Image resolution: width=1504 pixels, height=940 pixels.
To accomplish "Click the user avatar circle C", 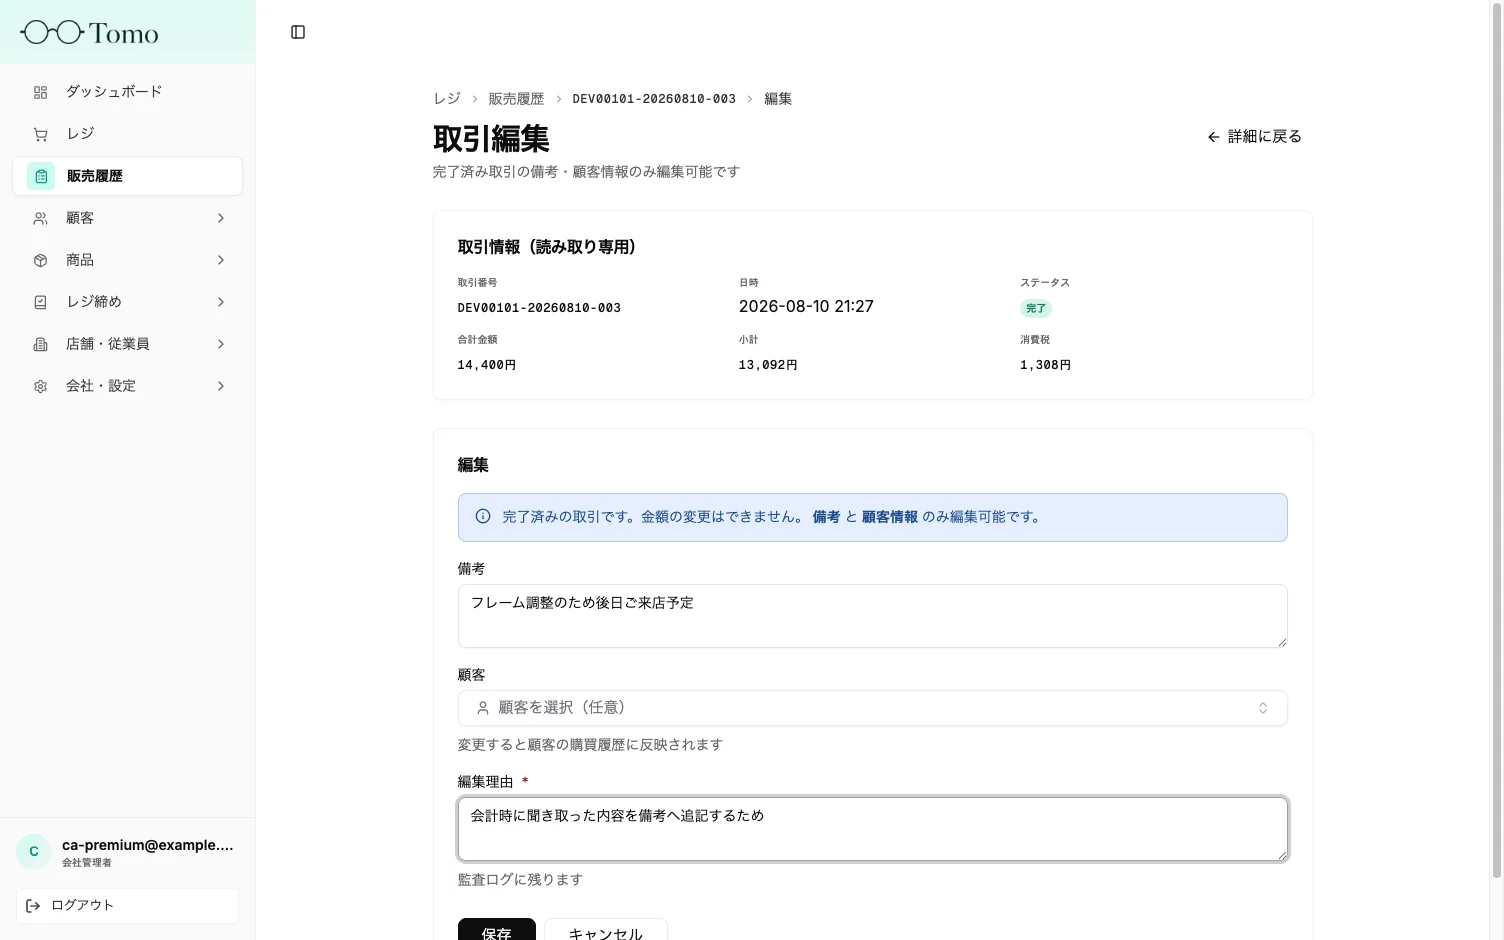I will (34, 852).
